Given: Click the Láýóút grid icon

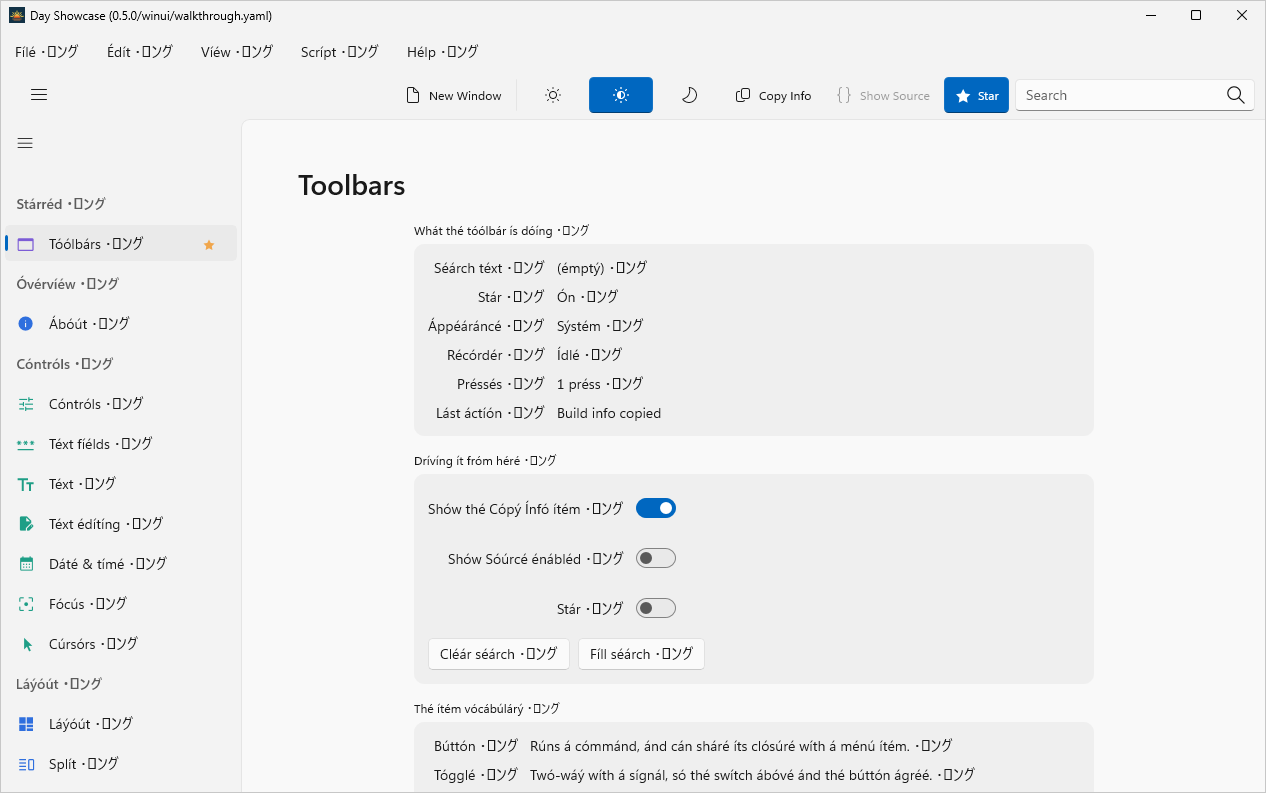Looking at the screenshot, I should point(26,724).
